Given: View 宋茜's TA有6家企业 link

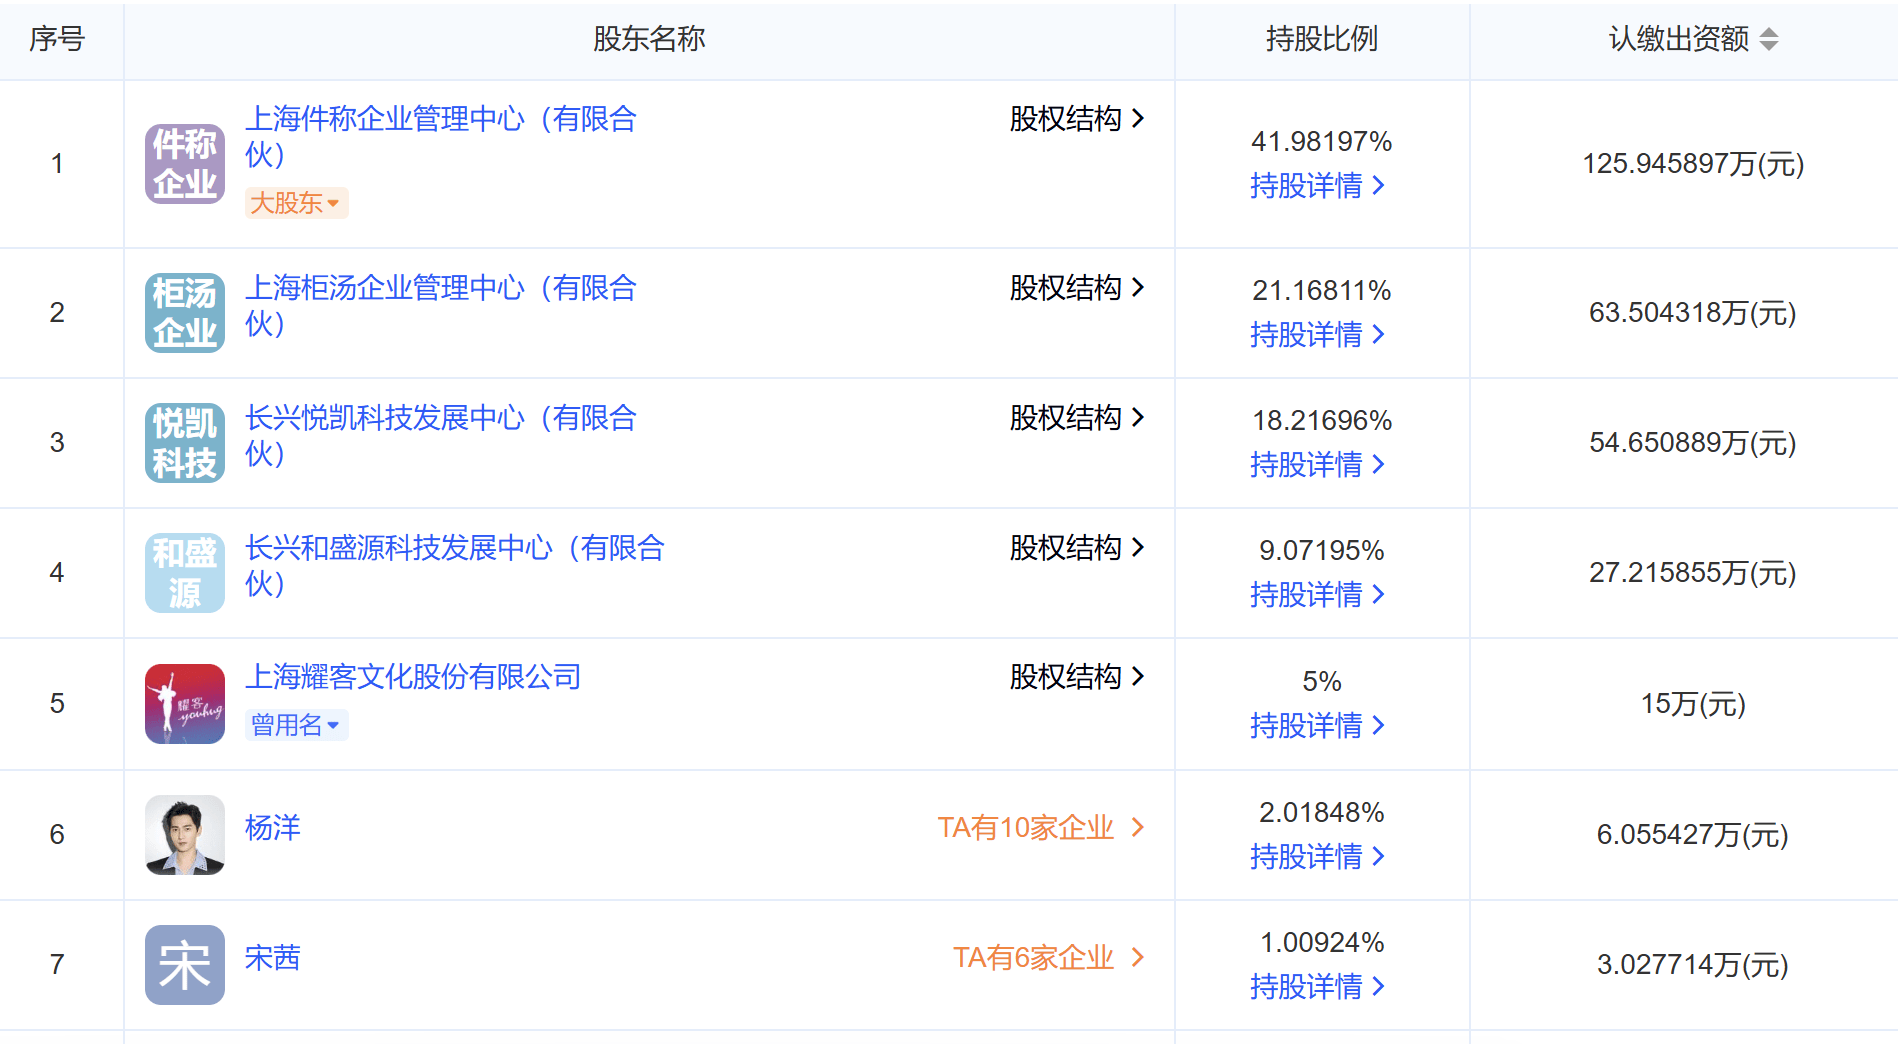Looking at the screenshot, I should (x=1047, y=958).
